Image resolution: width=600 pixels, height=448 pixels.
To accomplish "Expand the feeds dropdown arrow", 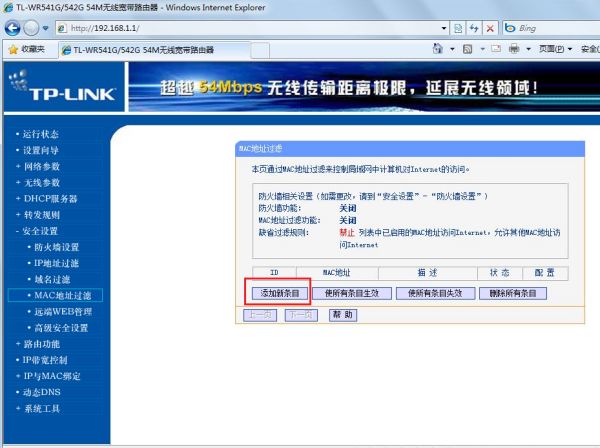I will click(x=482, y=49).
